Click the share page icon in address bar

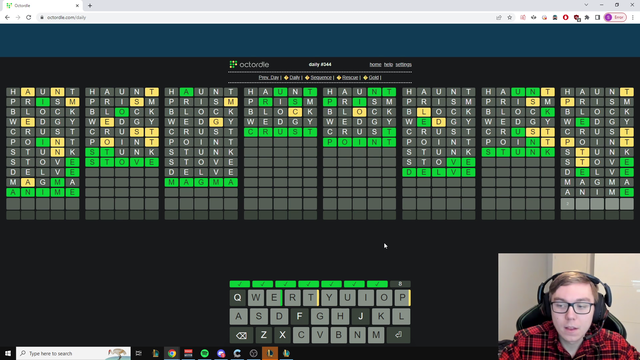pos(499,18)
